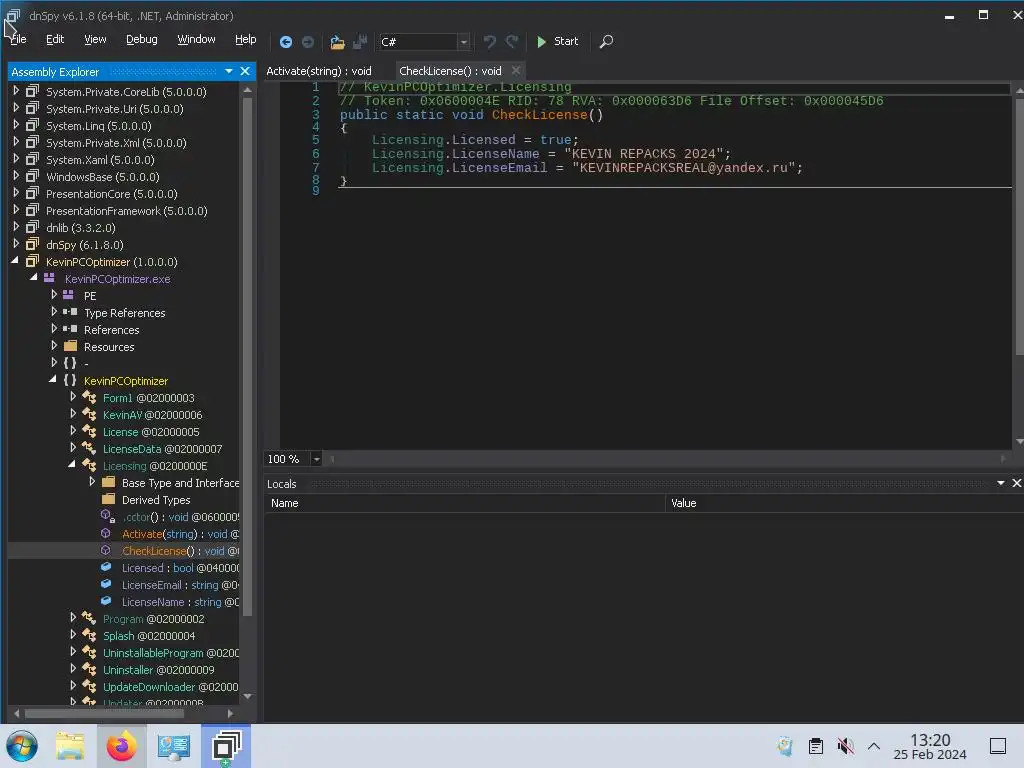Expand the dnlib (3.3.2.0) node
This screenshot has width=1024, height=768.
coord(16,227)
